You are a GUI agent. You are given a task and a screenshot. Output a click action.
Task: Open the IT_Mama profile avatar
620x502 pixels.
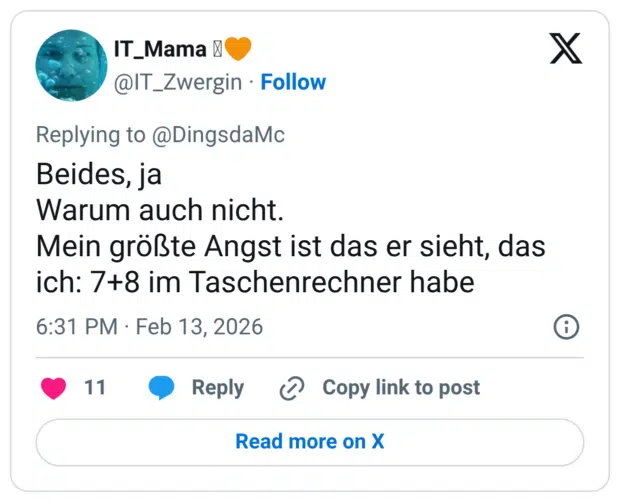pos(71,65)
